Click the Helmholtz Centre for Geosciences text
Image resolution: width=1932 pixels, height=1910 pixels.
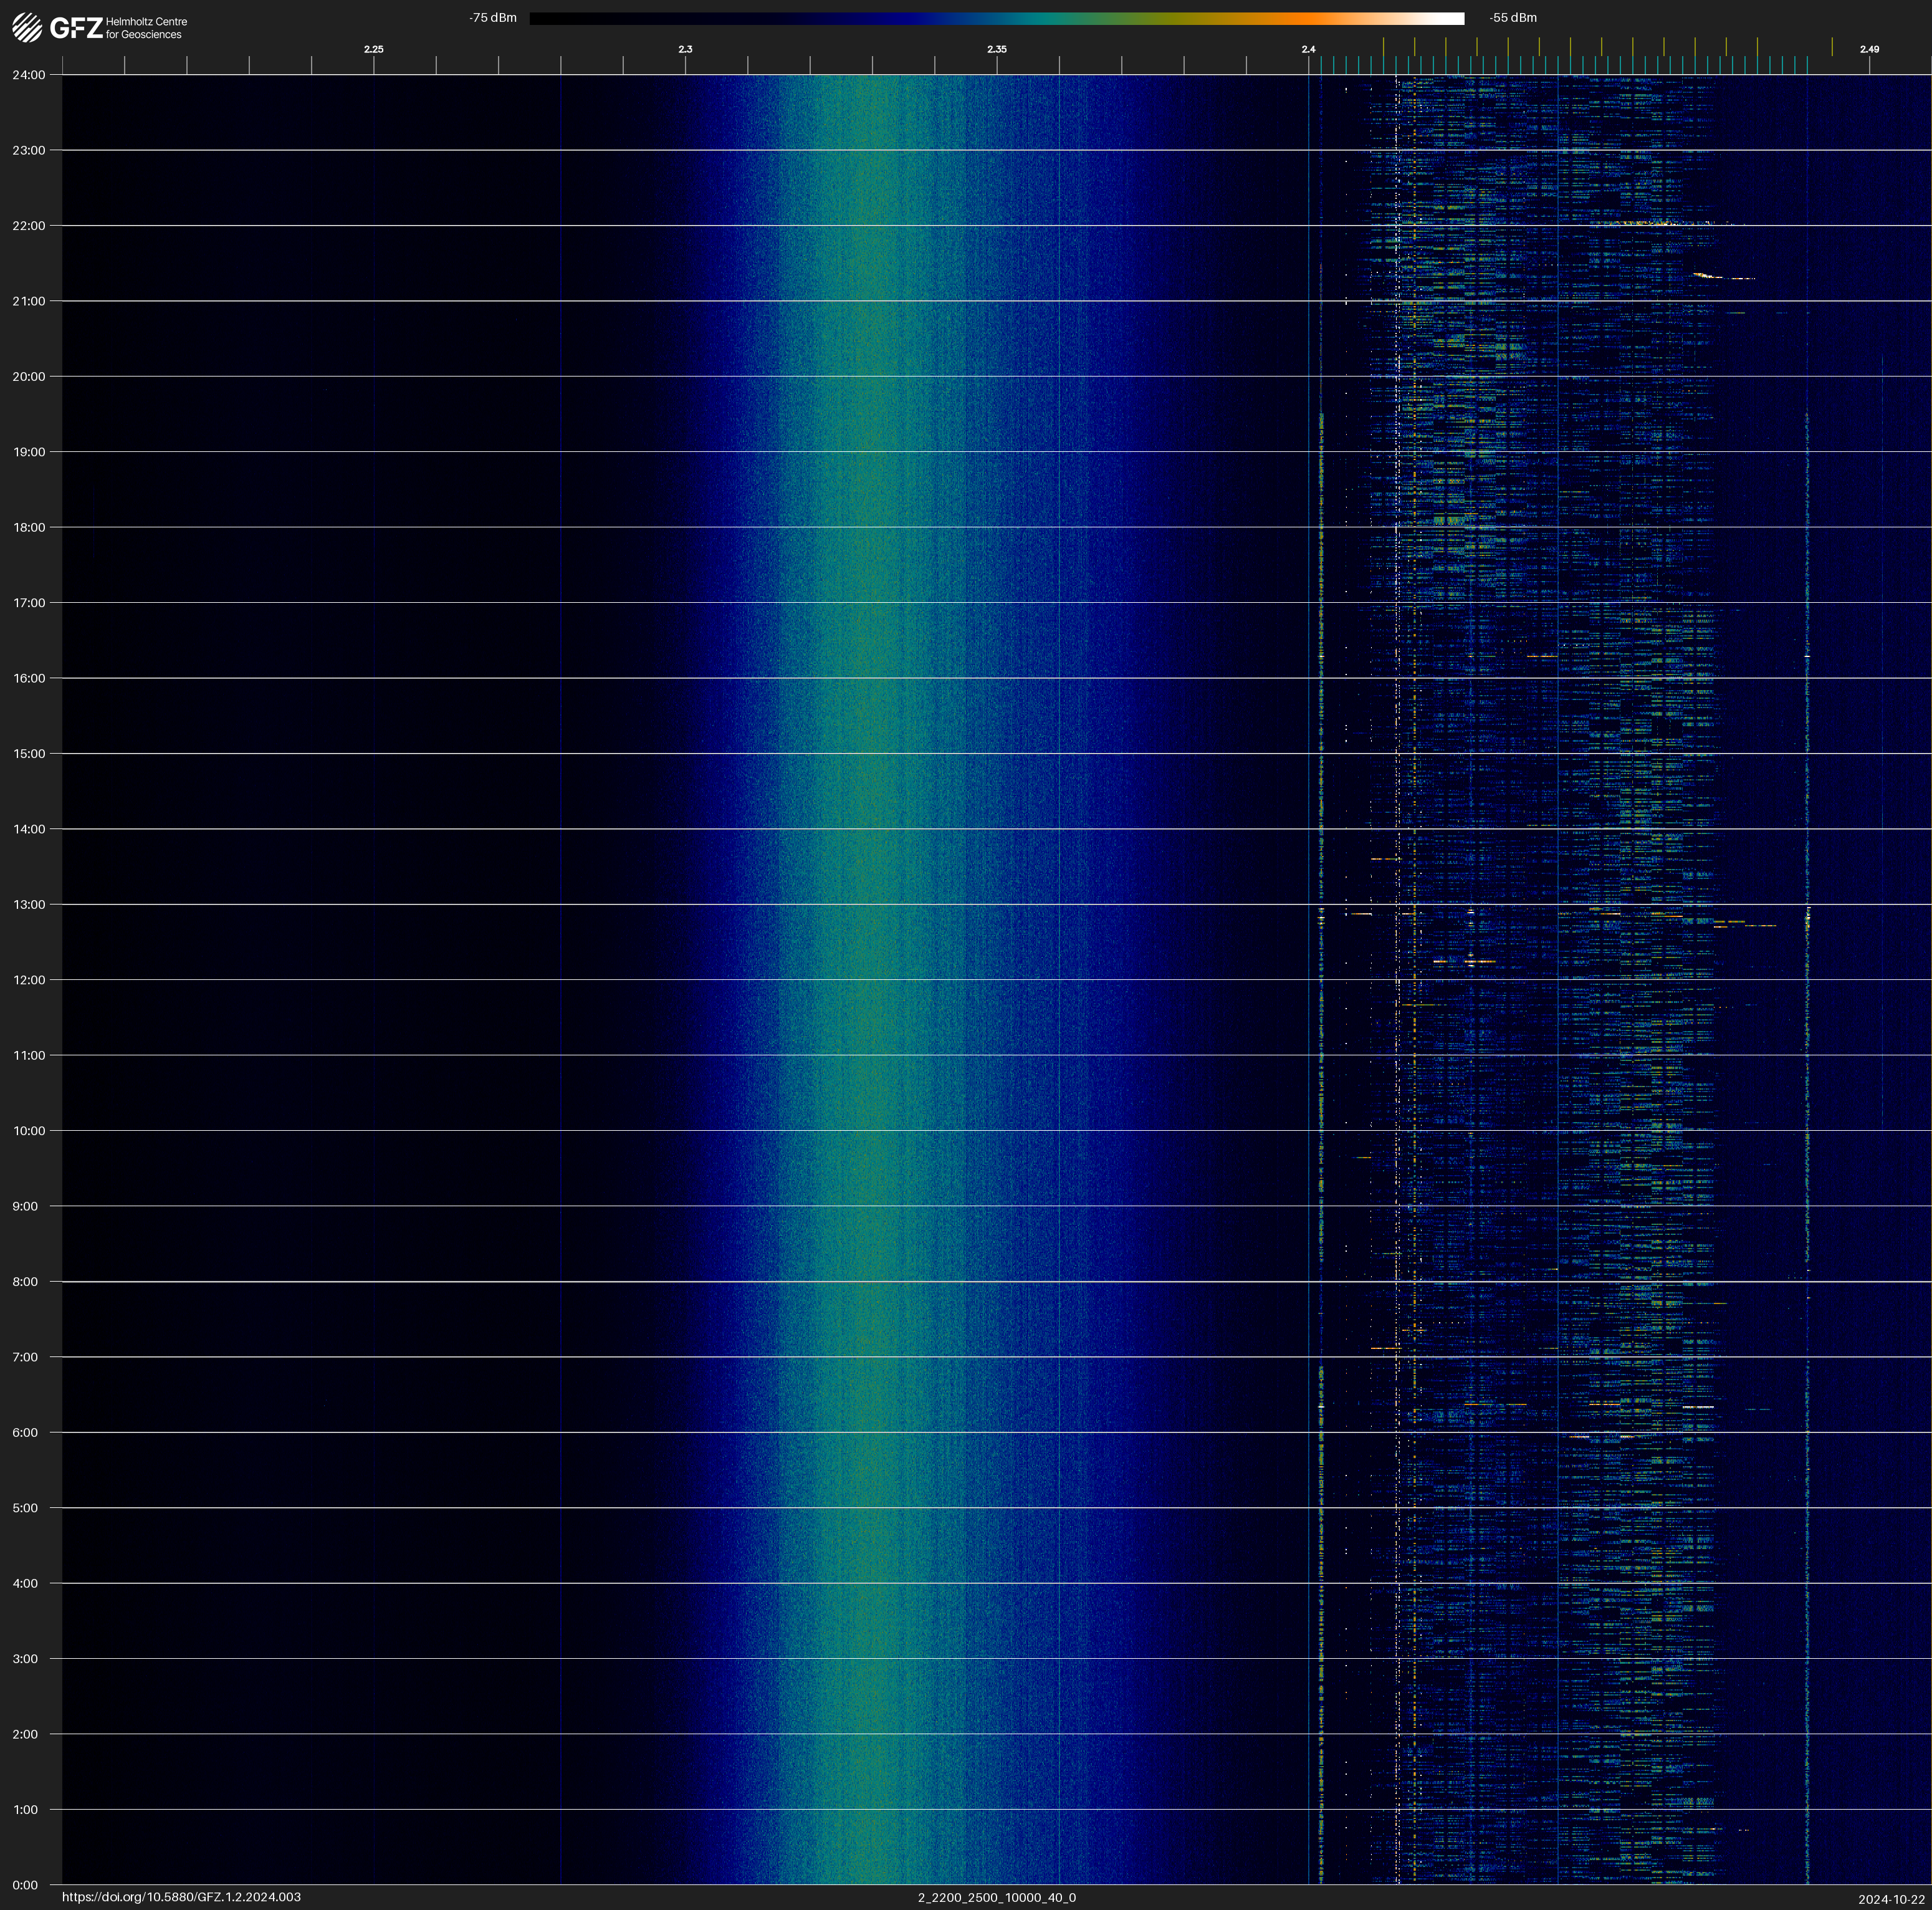pyautogui.click(x=146, y=28)
